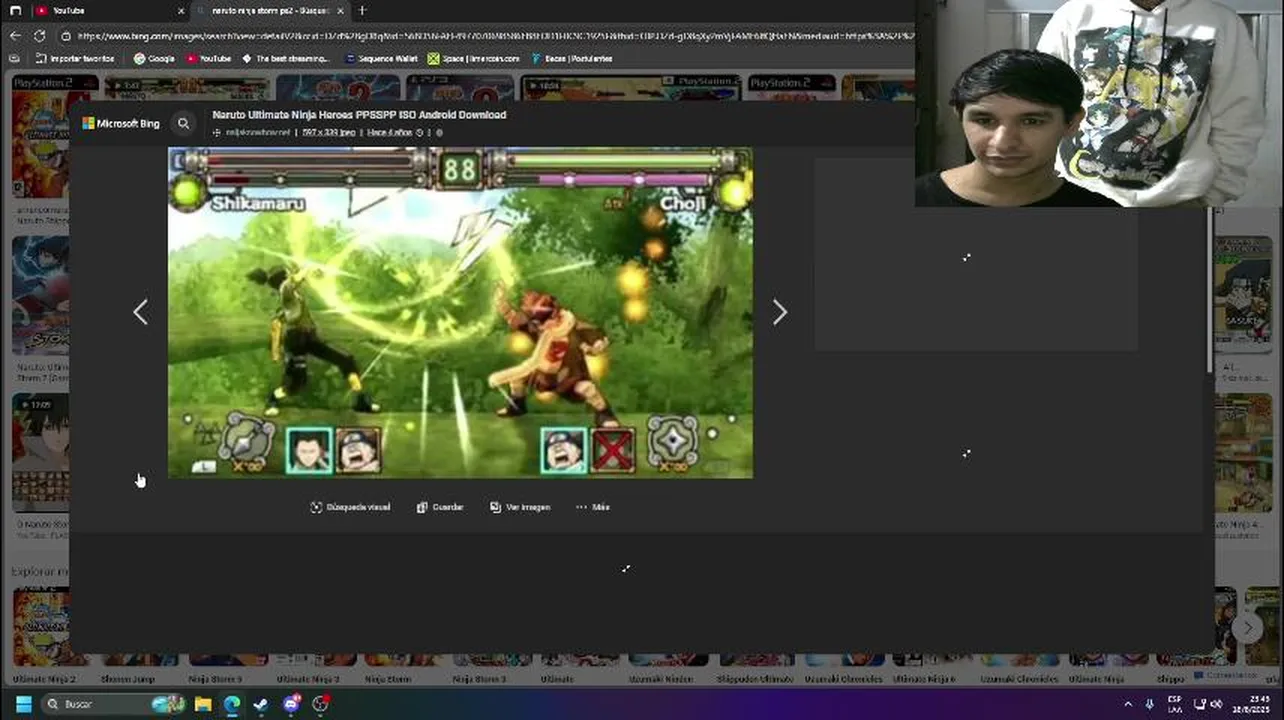Reload the page with the refresh icon

tap(39, 35)
